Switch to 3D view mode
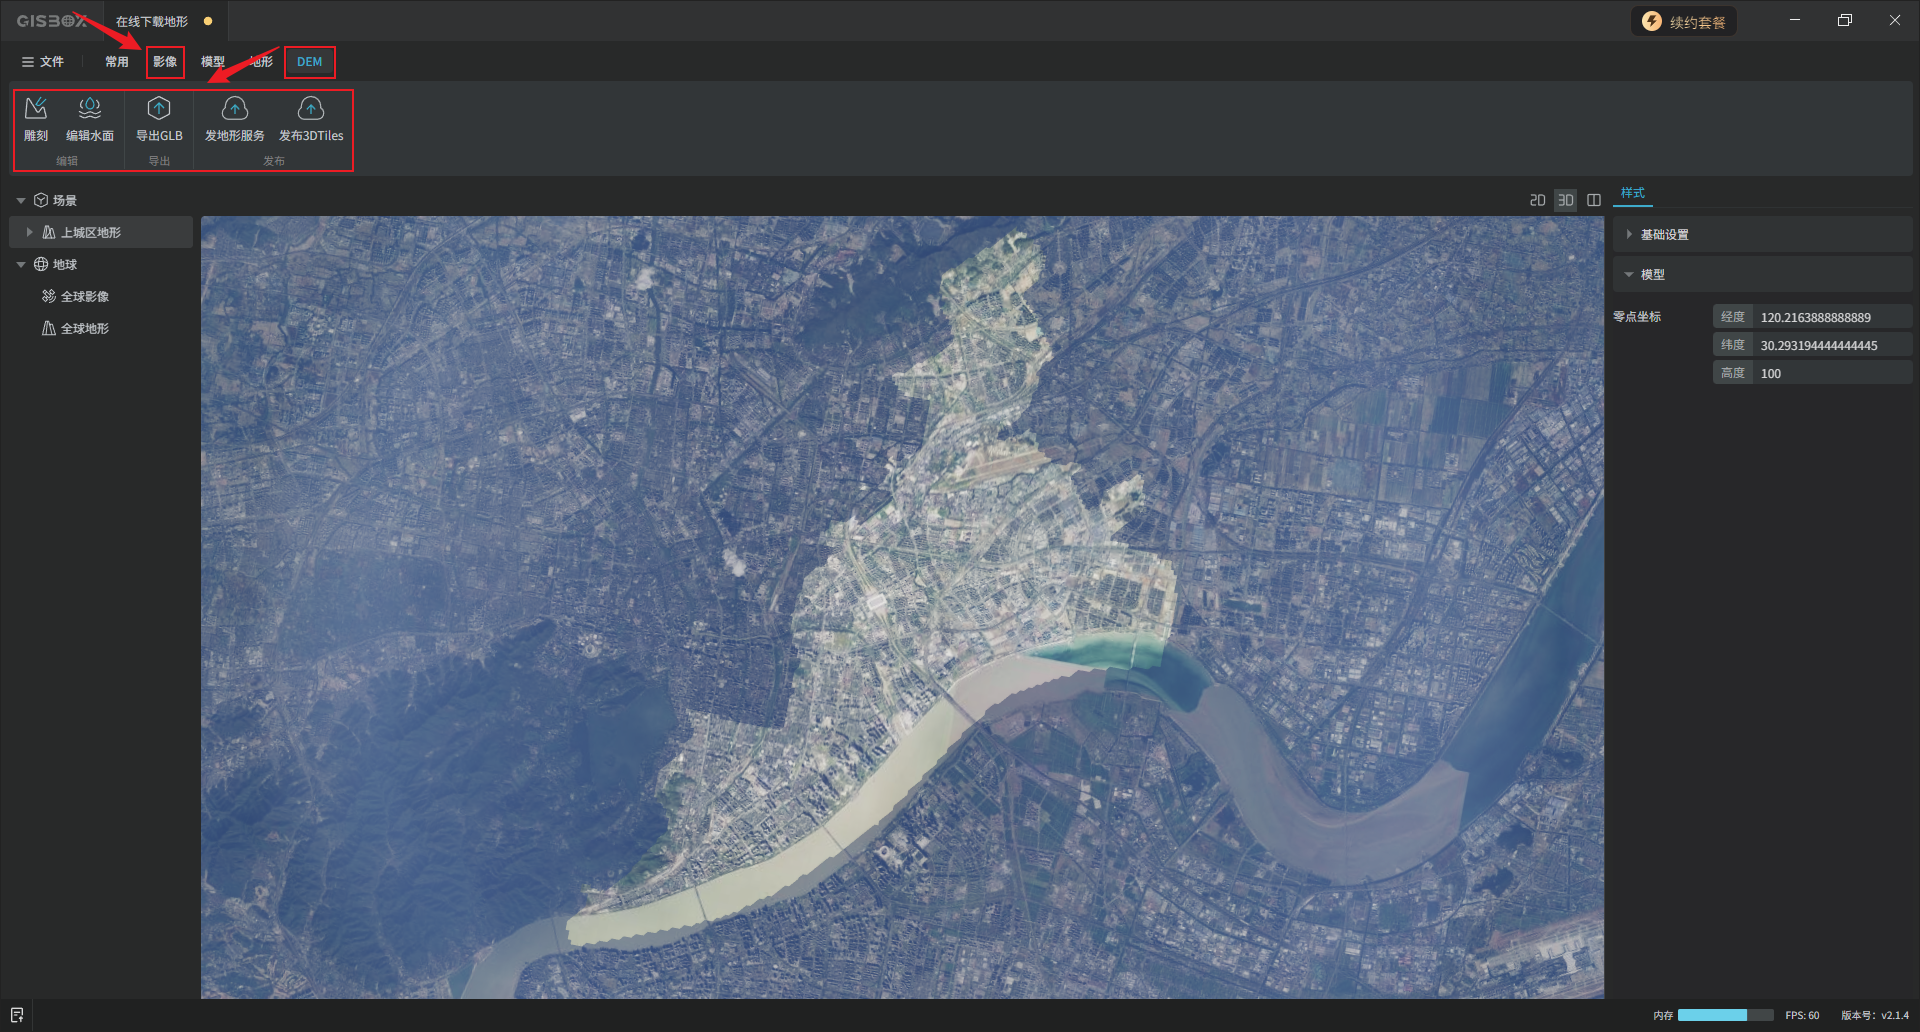Image resolution: width=1920 pixels, height=1032 pixels. pos(1565,201)
